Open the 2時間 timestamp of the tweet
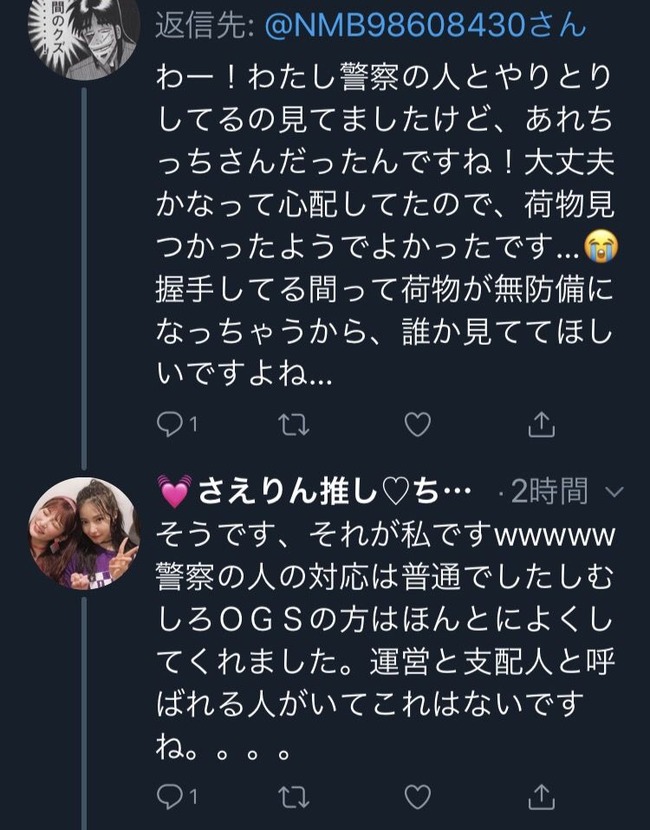The image size is (650, 830). click(549, 491)
